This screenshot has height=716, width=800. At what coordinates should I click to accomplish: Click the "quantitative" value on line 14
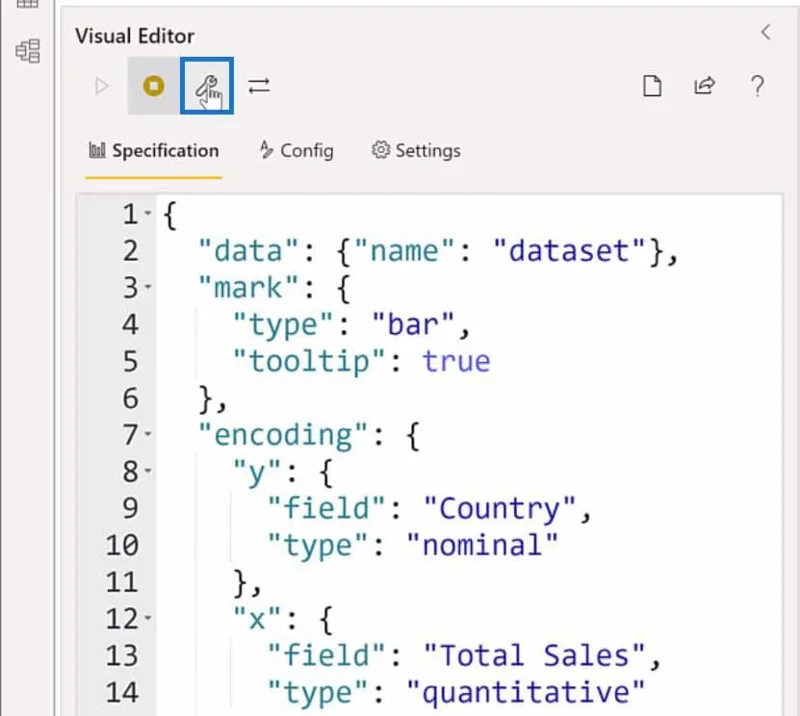526,693
